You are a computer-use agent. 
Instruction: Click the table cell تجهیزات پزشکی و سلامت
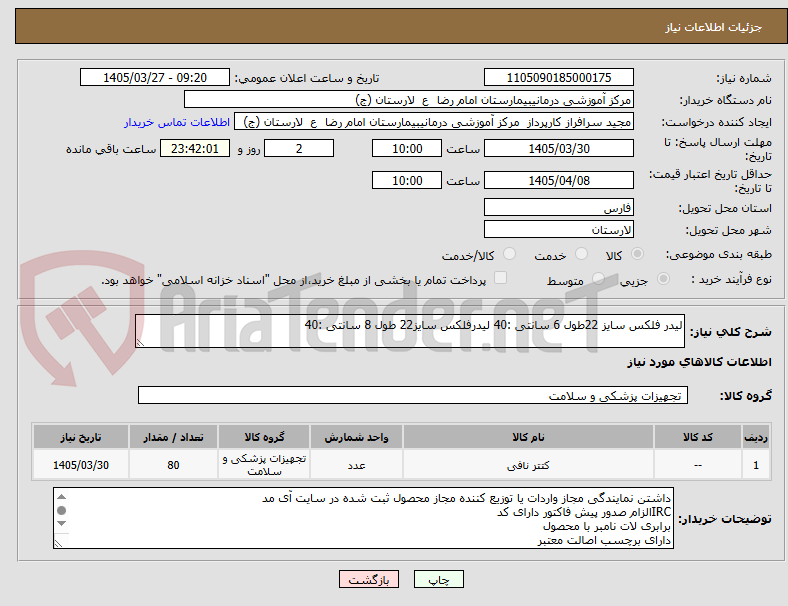[x=264, y=465]
